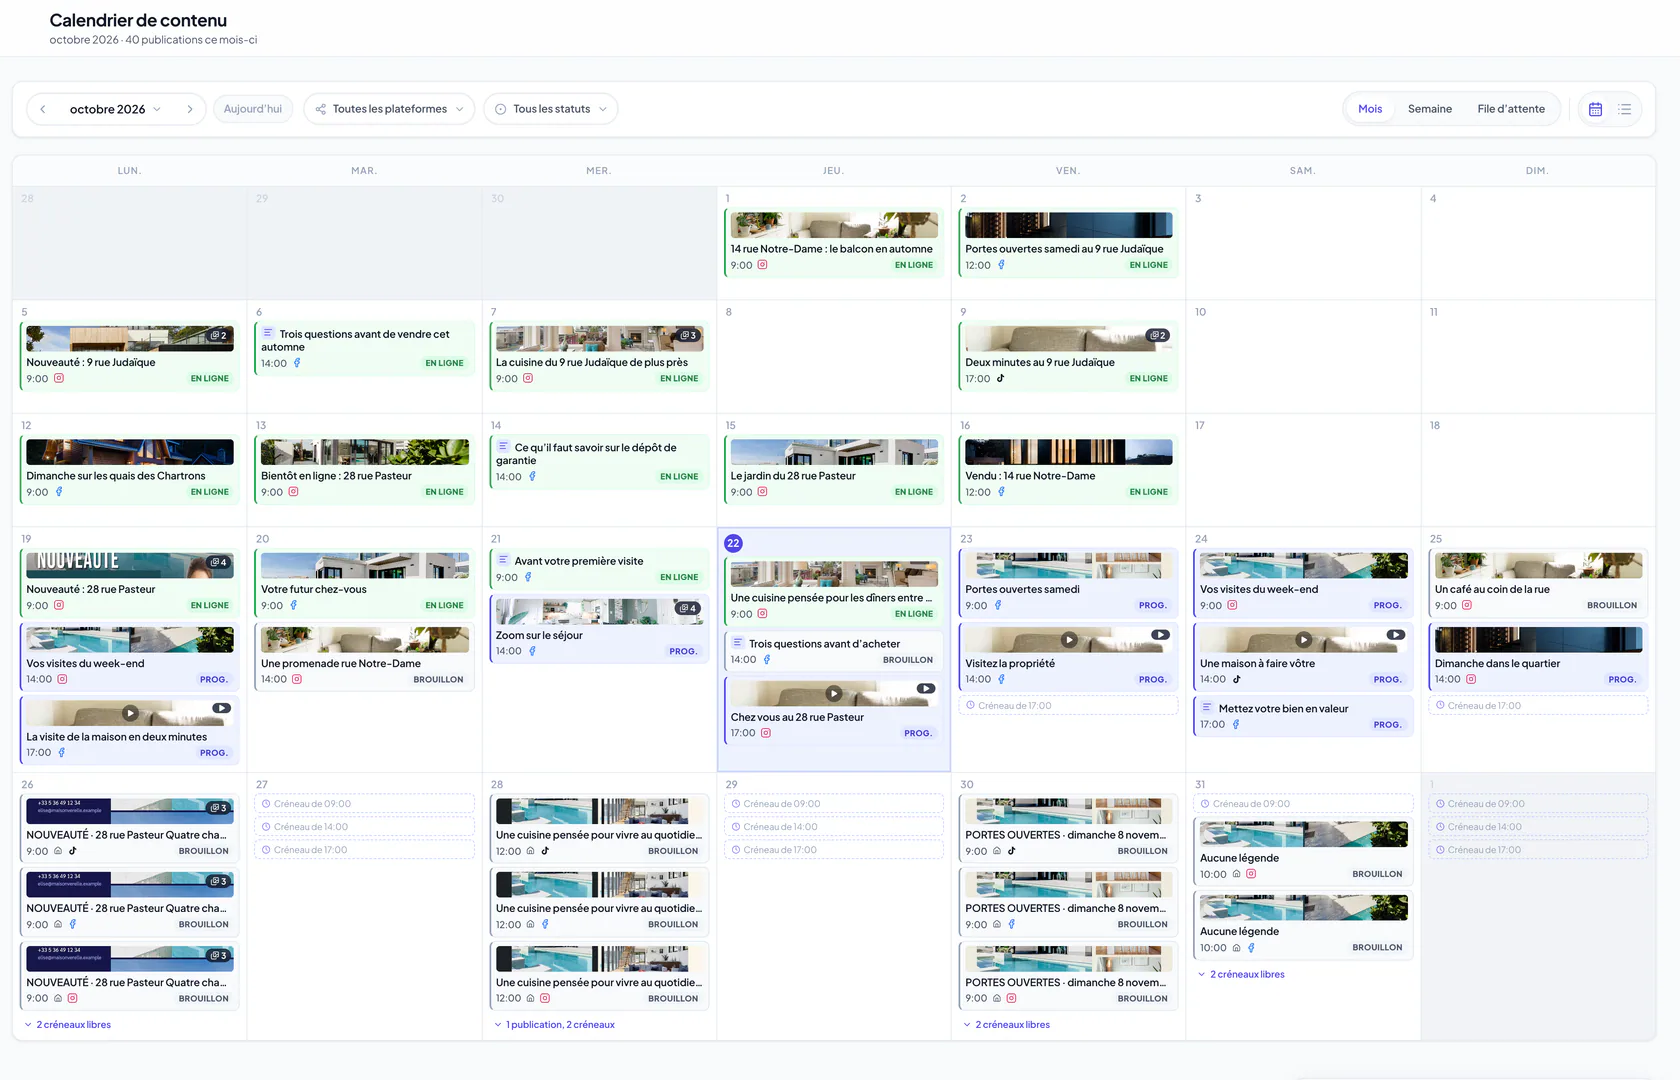
Task: Click video camera badge on Visitez la propriété
Action: (1160, 635)
